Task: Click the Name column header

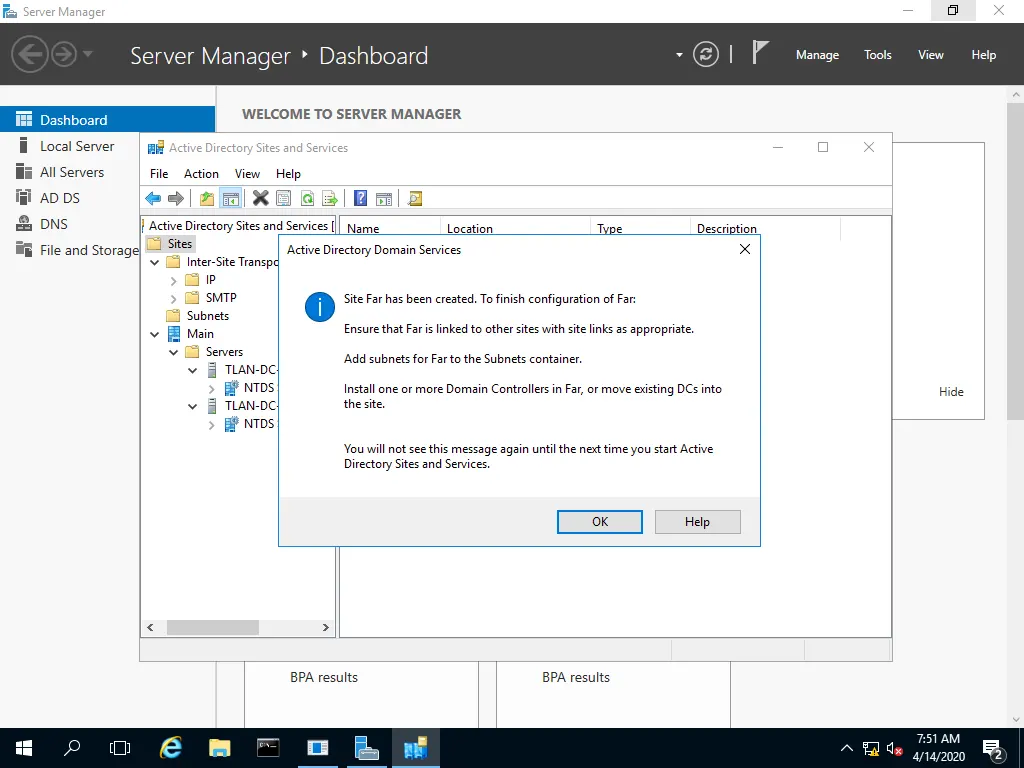Action: tap(390, 228)
